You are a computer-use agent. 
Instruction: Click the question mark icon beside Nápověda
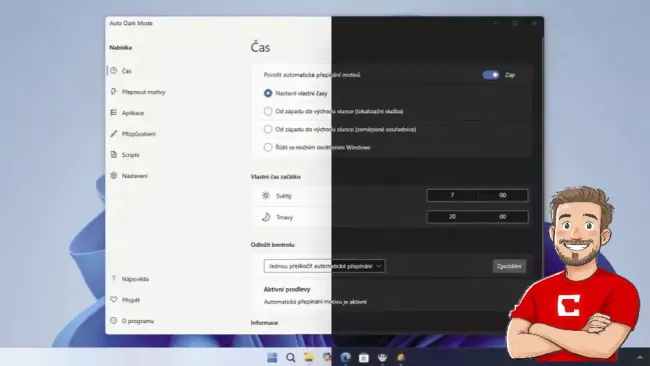114,279
